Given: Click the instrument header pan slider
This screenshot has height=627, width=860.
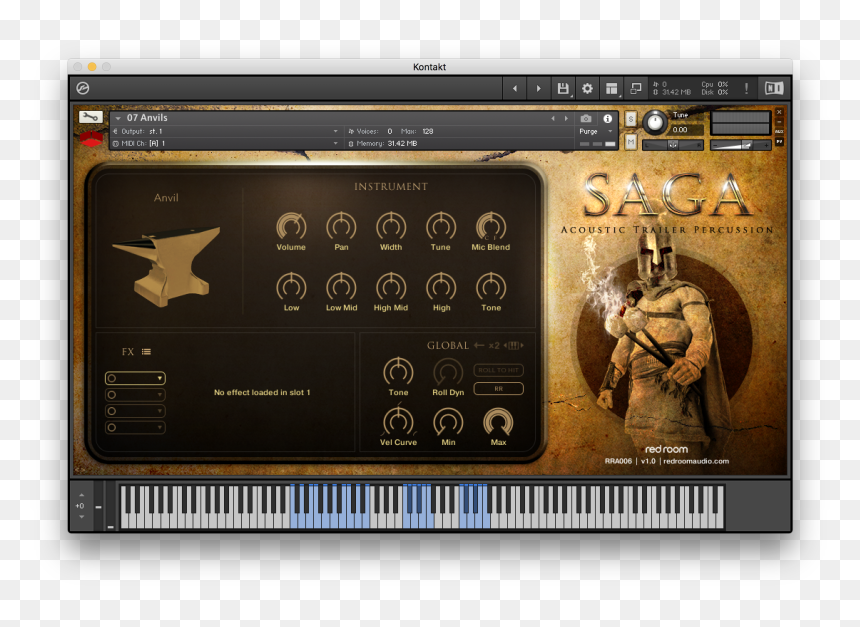Looking at the screenshot, I should (x=672, y=145).
